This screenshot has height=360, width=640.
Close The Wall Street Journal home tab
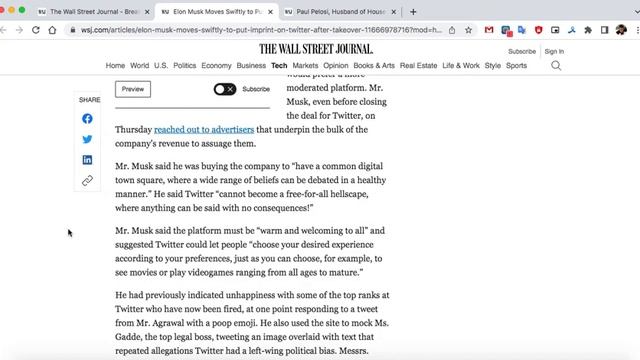click(x=147, y=12)
